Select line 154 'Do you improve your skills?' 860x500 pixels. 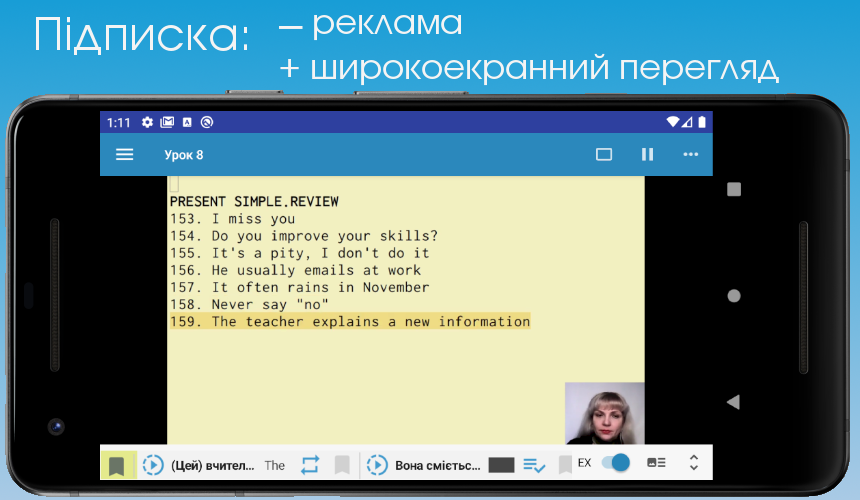pyautogui.click(x=304, y=236)
